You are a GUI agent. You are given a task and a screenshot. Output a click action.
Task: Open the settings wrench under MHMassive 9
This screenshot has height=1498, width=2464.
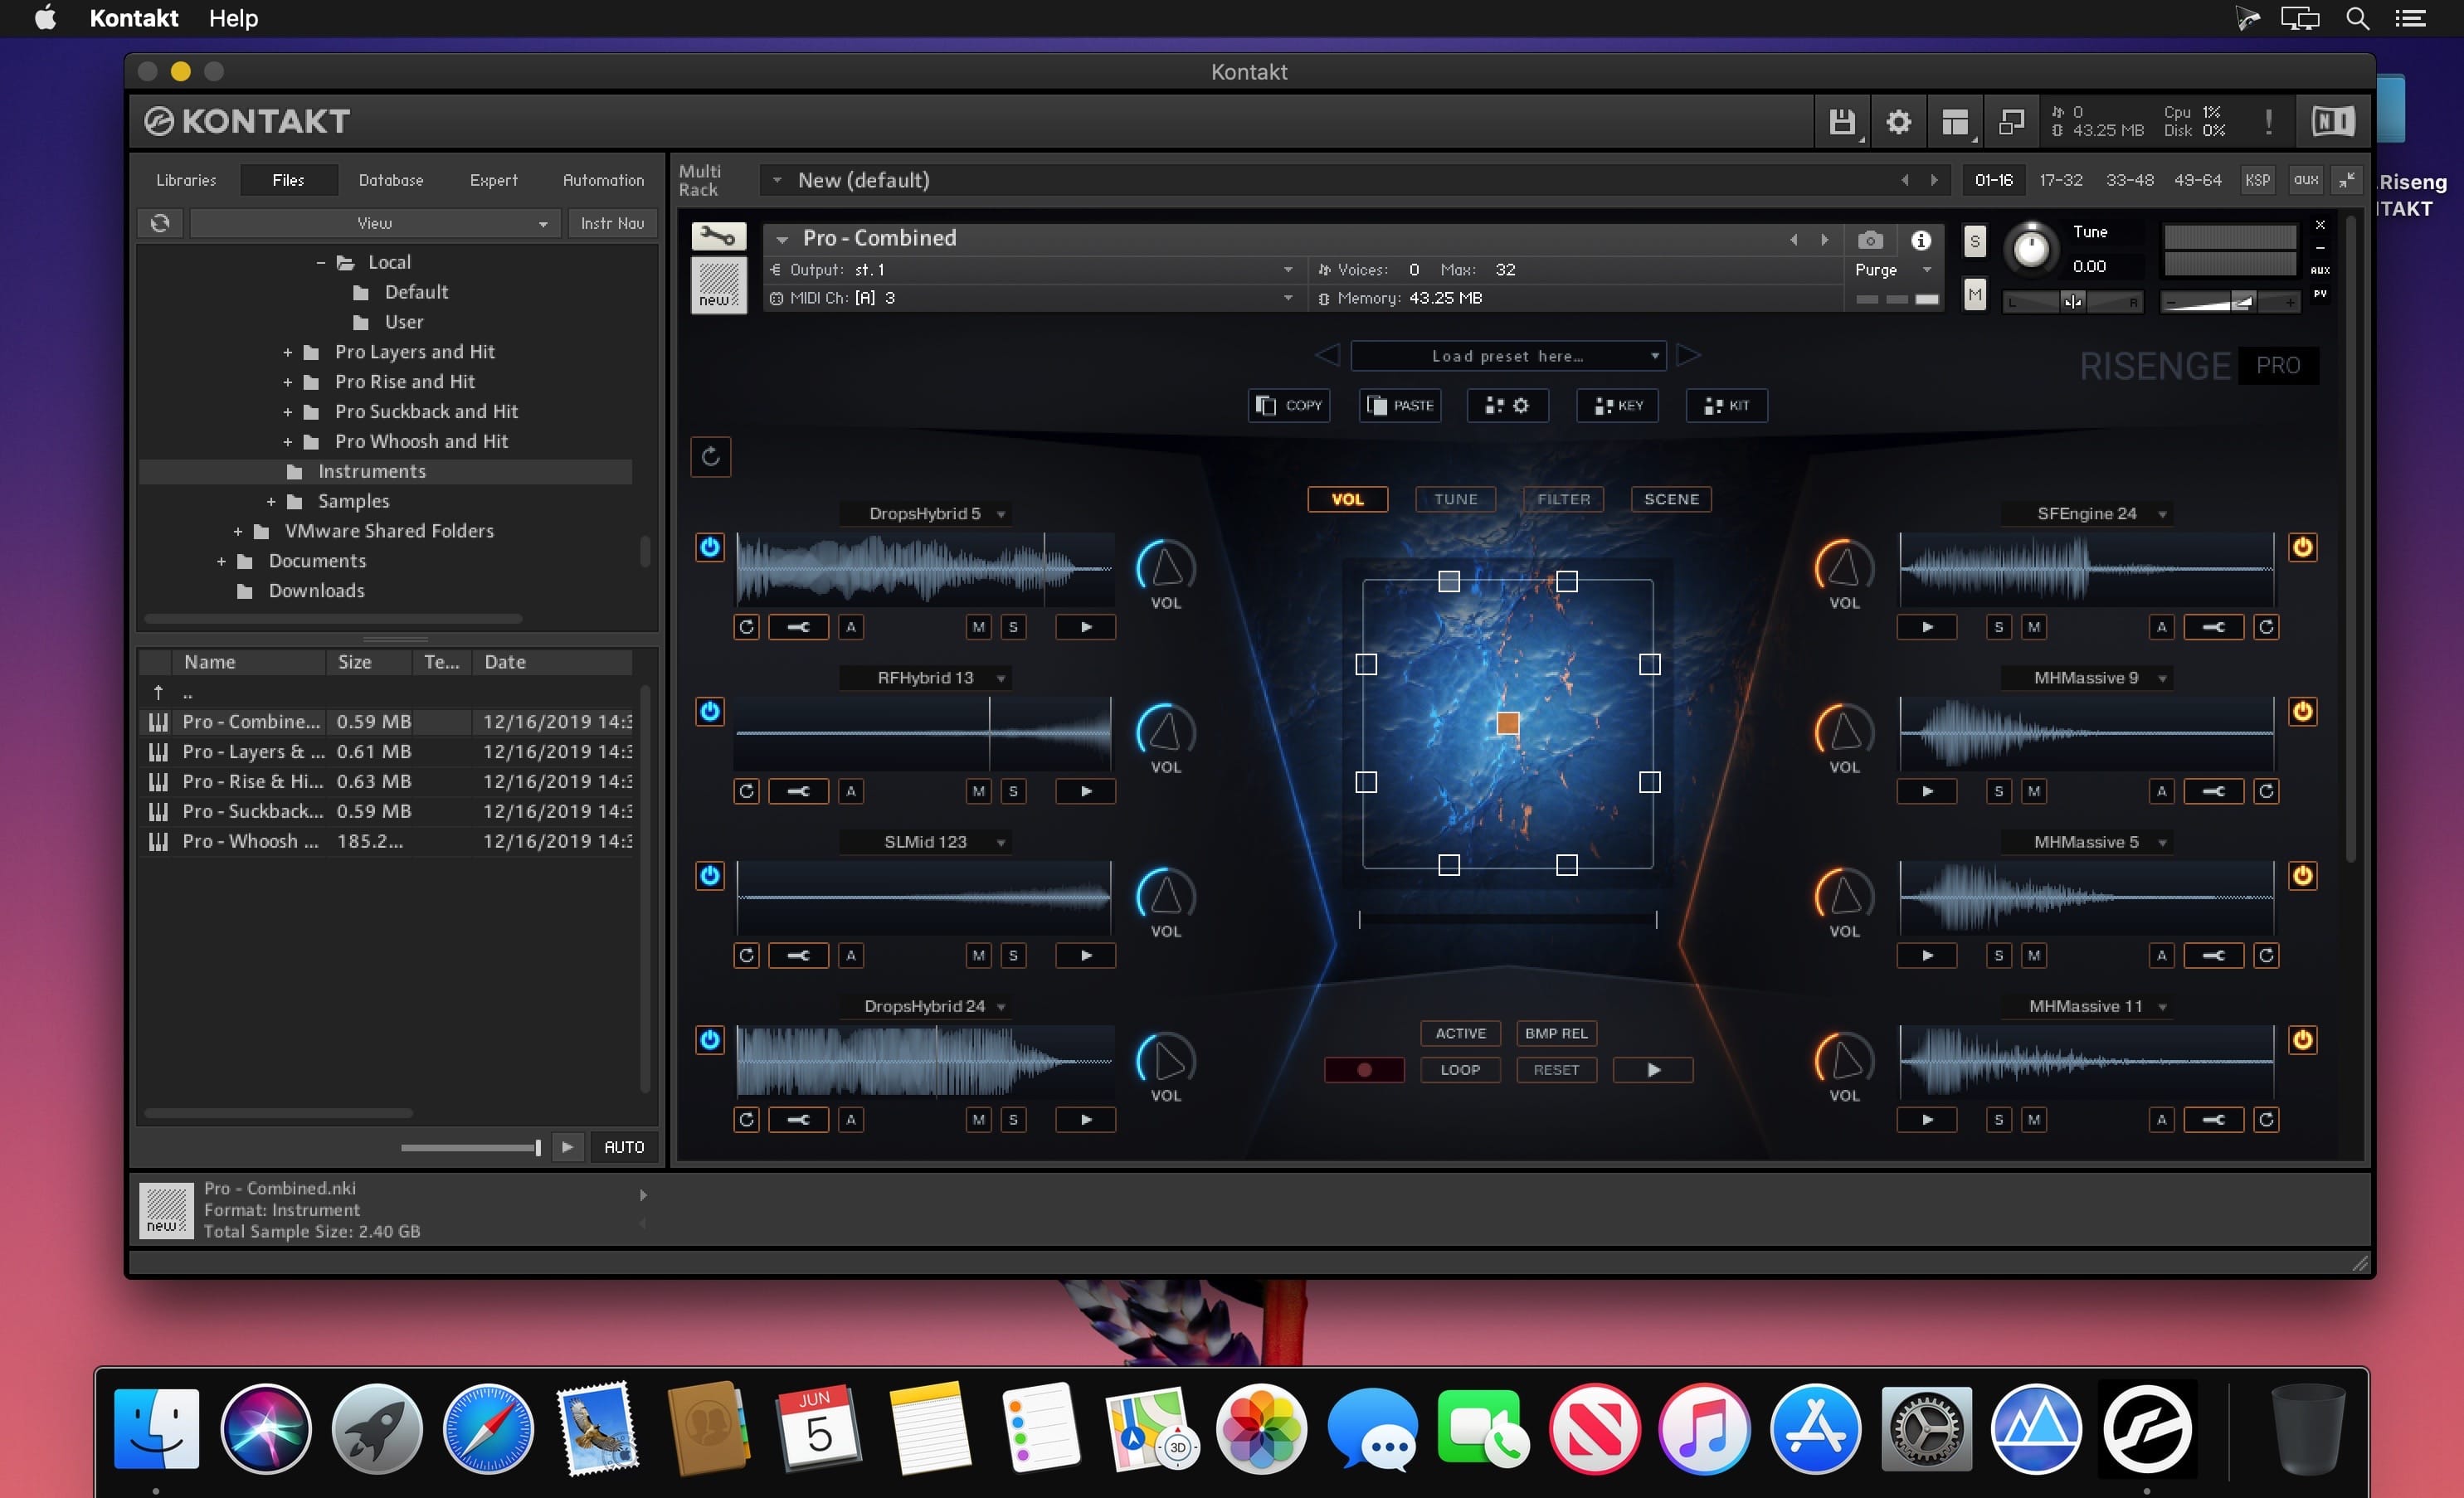click(2214, 791)
